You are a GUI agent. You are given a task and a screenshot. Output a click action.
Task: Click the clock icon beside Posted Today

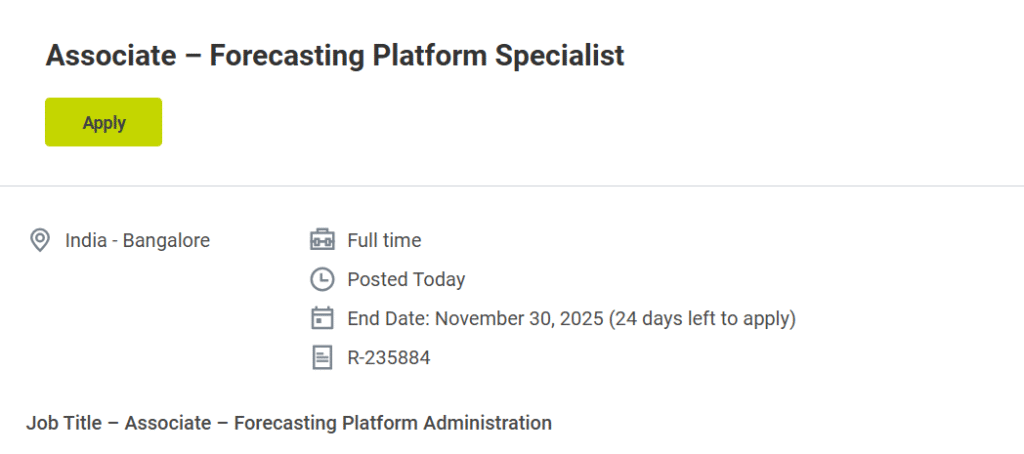tap(322, 279)
